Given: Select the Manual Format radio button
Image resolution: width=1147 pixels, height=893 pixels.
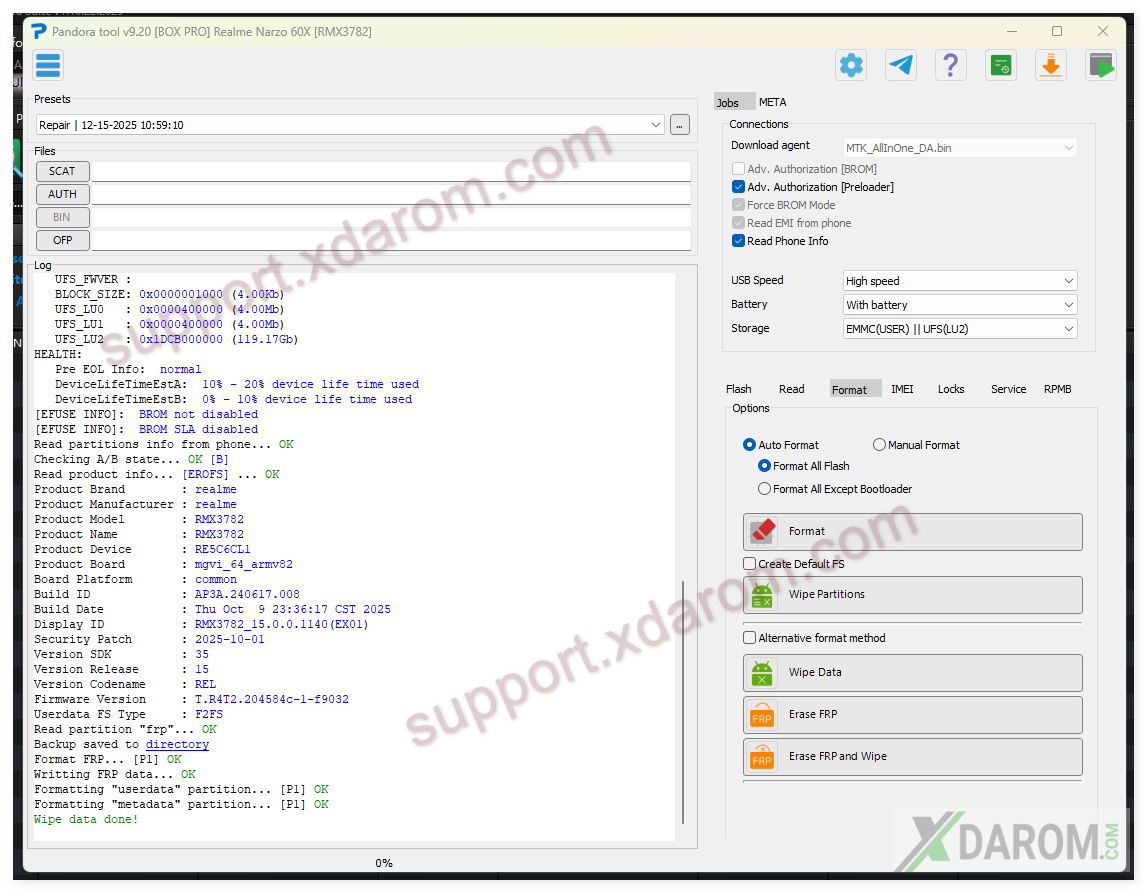Looking at the screenshot, I should (880, 445).
